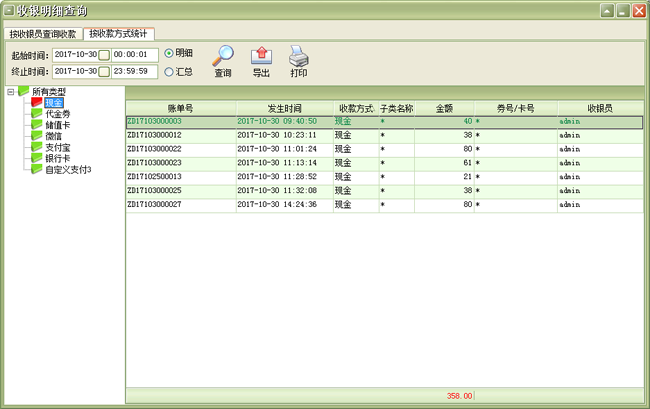
Task: Select 自定义支付3 in the tree
Action: pyautogui.click(x=68, y=169)
